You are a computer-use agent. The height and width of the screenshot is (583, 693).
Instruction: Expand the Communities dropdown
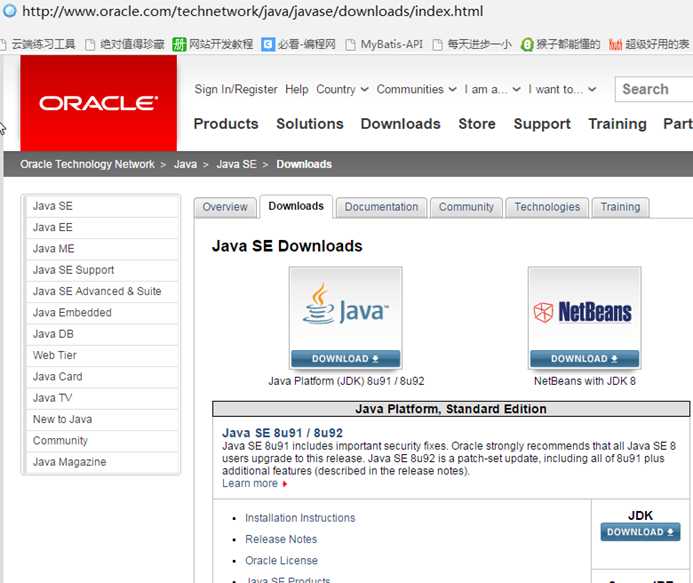[x=416, y=89]
